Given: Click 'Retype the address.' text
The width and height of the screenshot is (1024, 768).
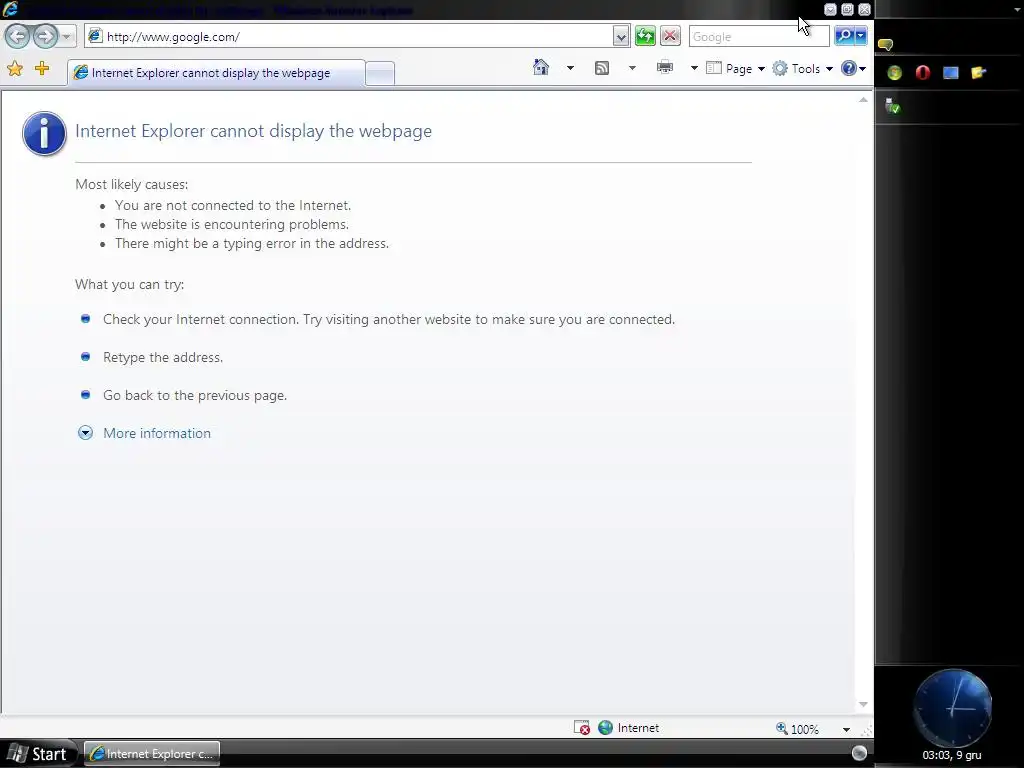Looking at the screenshot, I should tap(163, 357).
